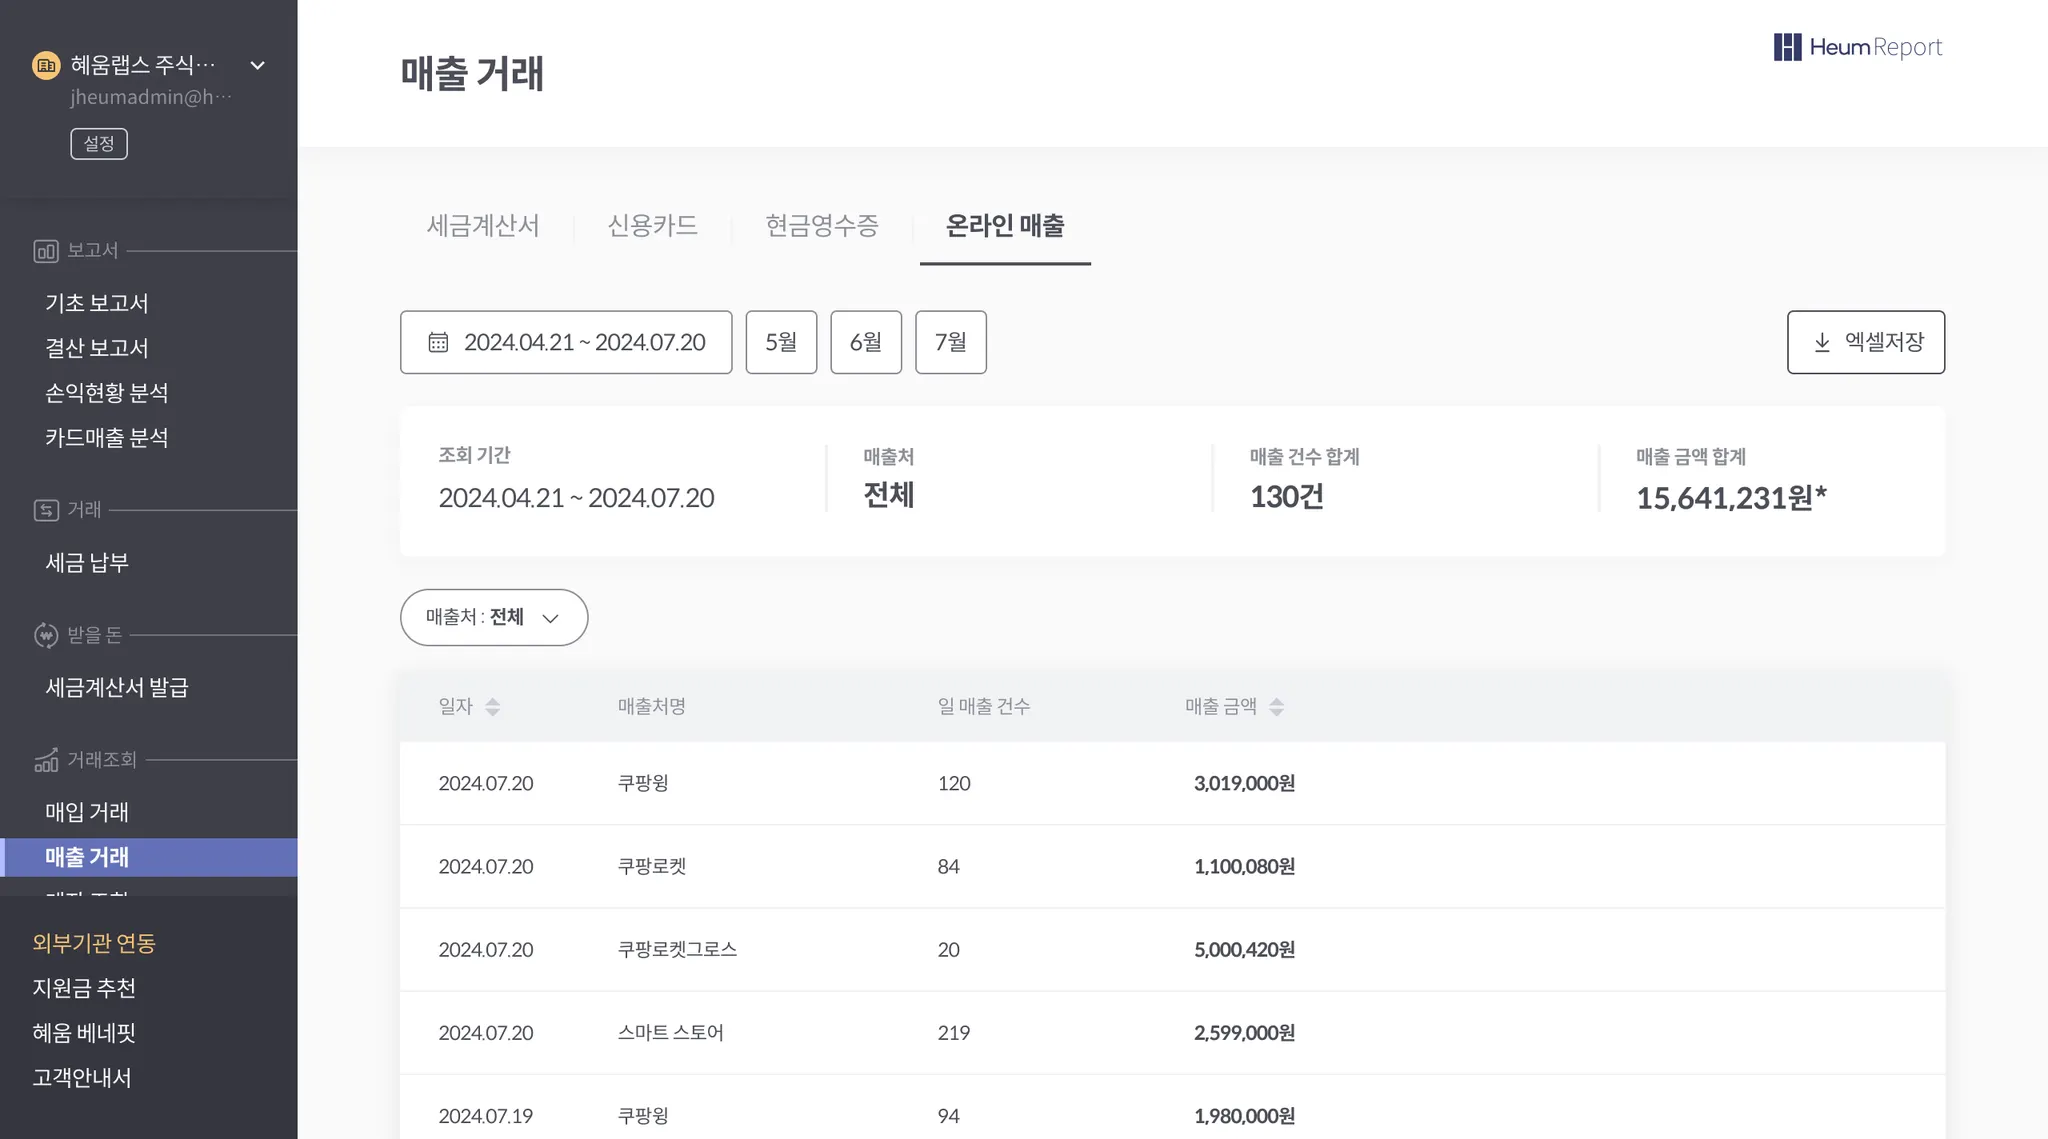Open 카드매출 분석 in sidebar menu

coord(107,438)
